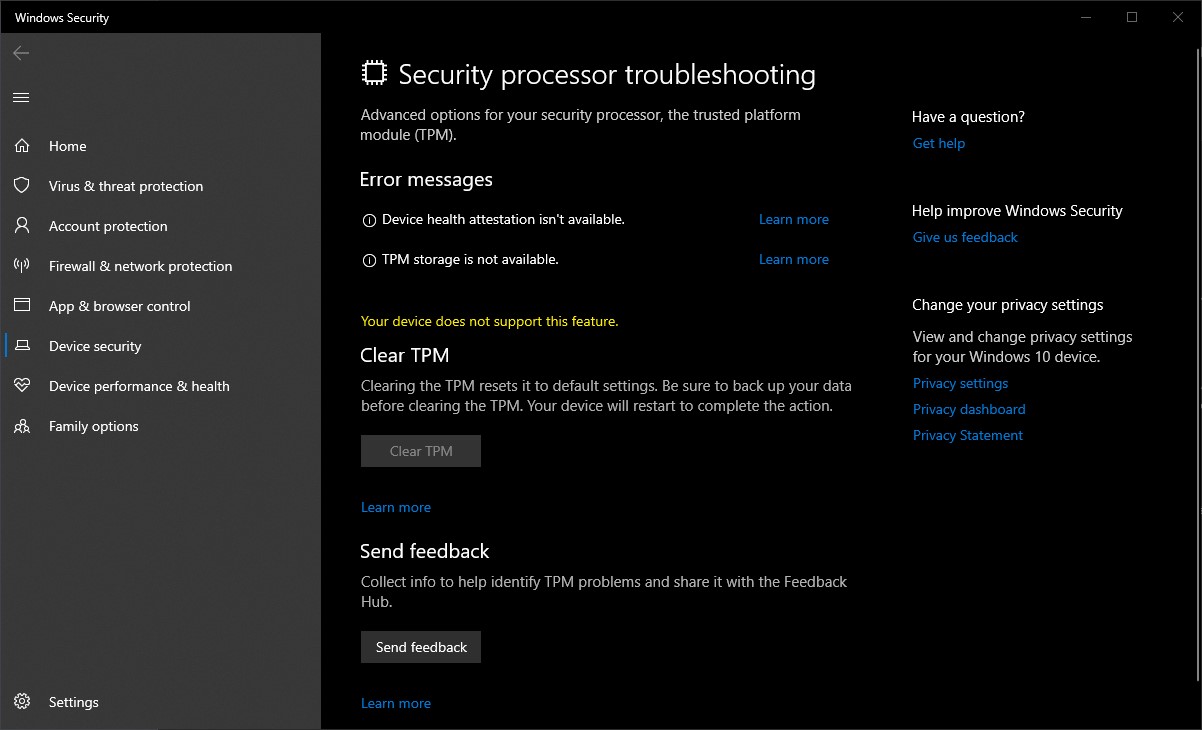
Task: Minimize the Windows Security window
Action: click(x=1086, y=17)
